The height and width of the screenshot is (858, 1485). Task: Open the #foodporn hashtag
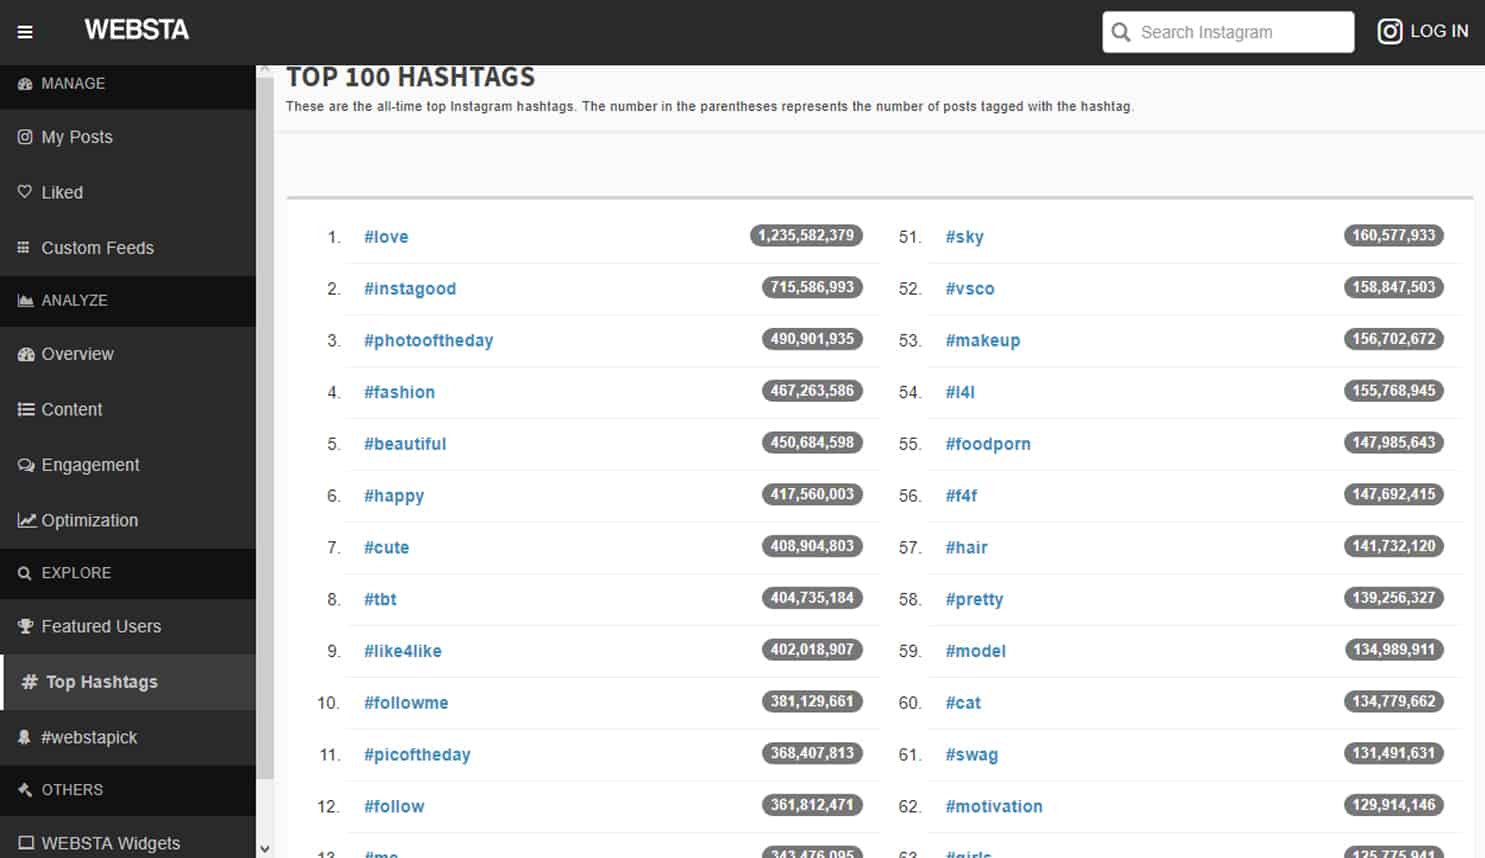[988, 444]
